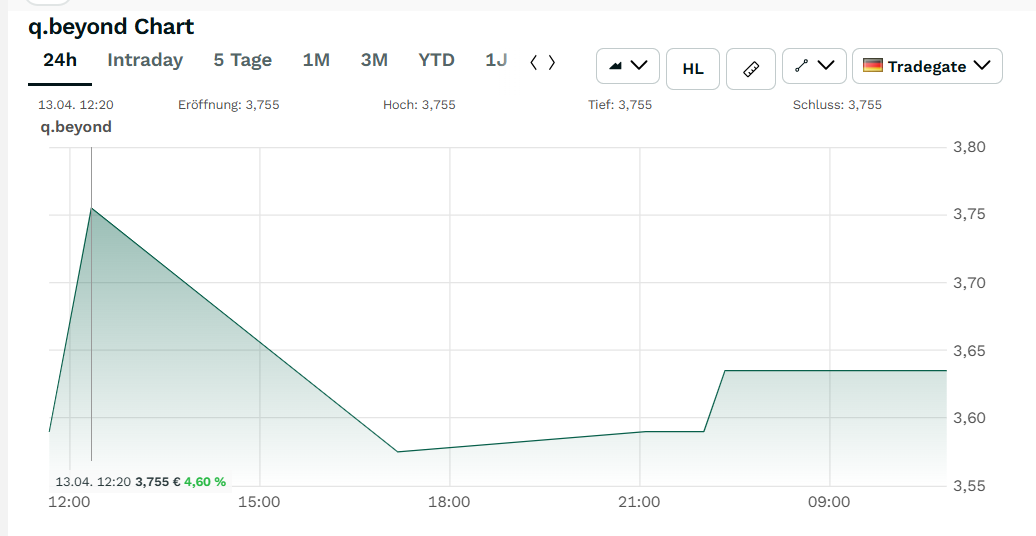Open the line drawing tool dropdown
The width and height of the screenshot is (1036, 536).
coord(814,67)
